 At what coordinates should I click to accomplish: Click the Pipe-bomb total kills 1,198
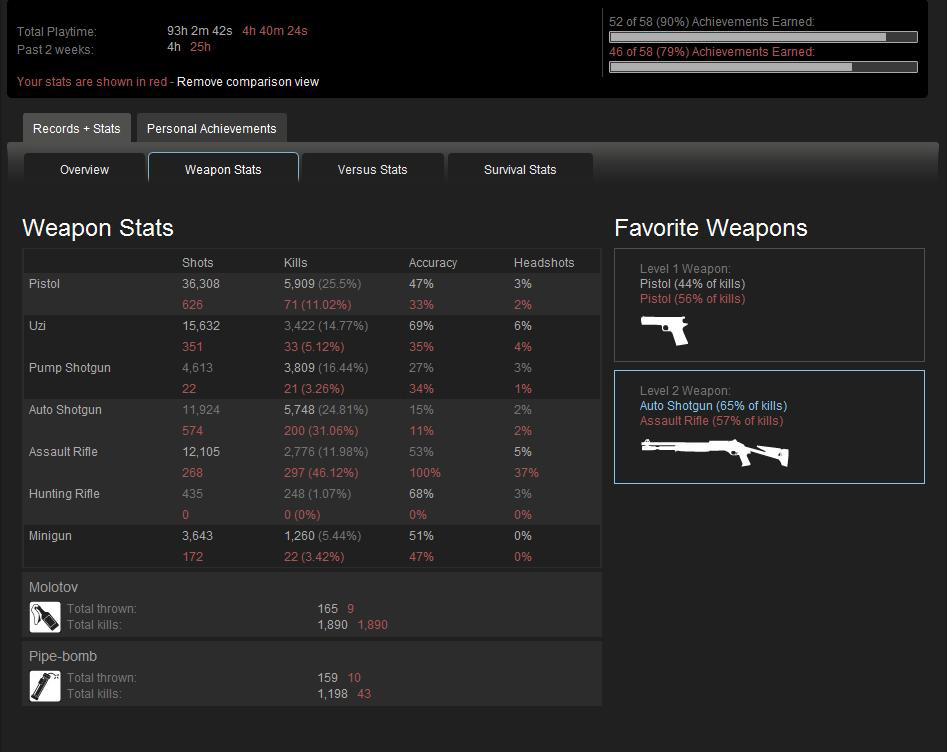point(332,693)
